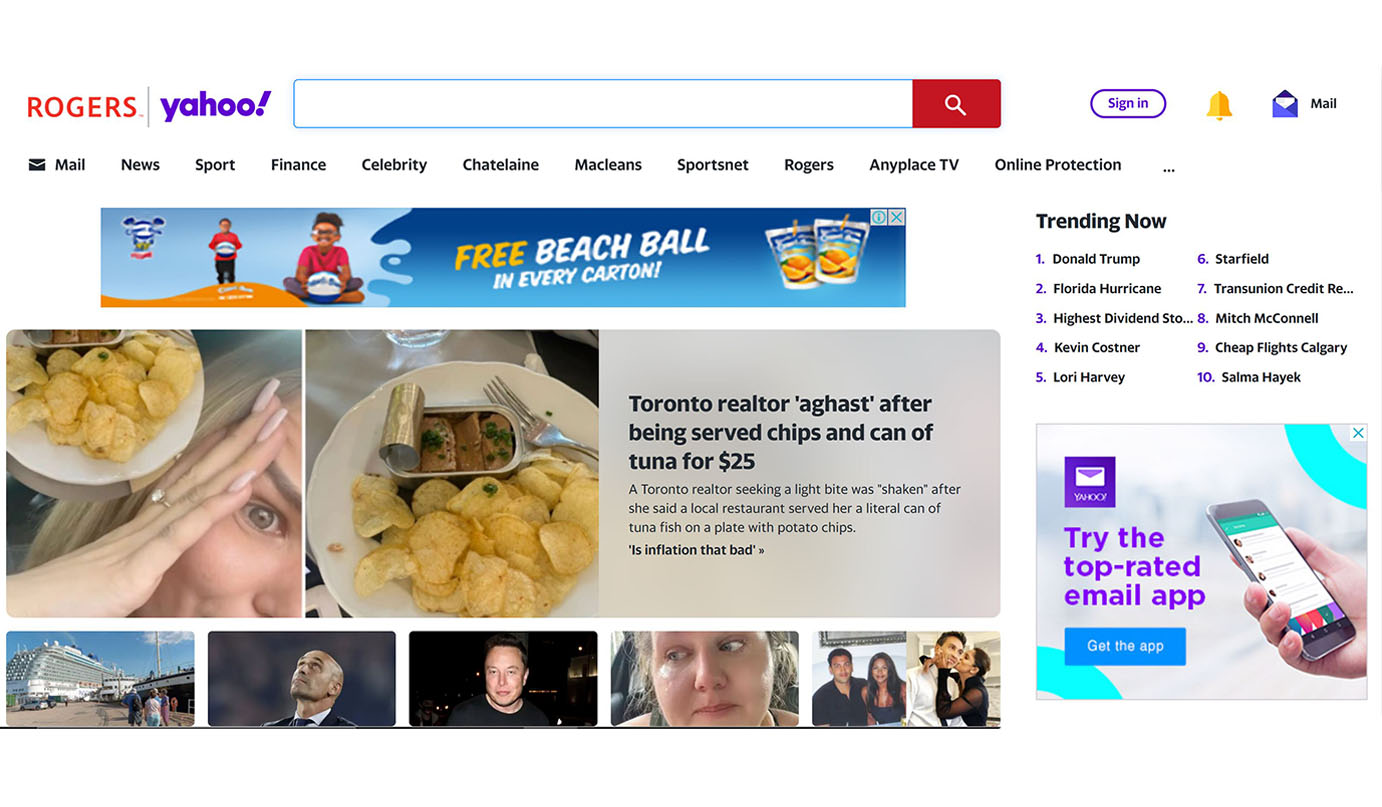Screen dimensions: 1382x807
Task: Select the Celebrity navigation item
Action: (394, 165)
